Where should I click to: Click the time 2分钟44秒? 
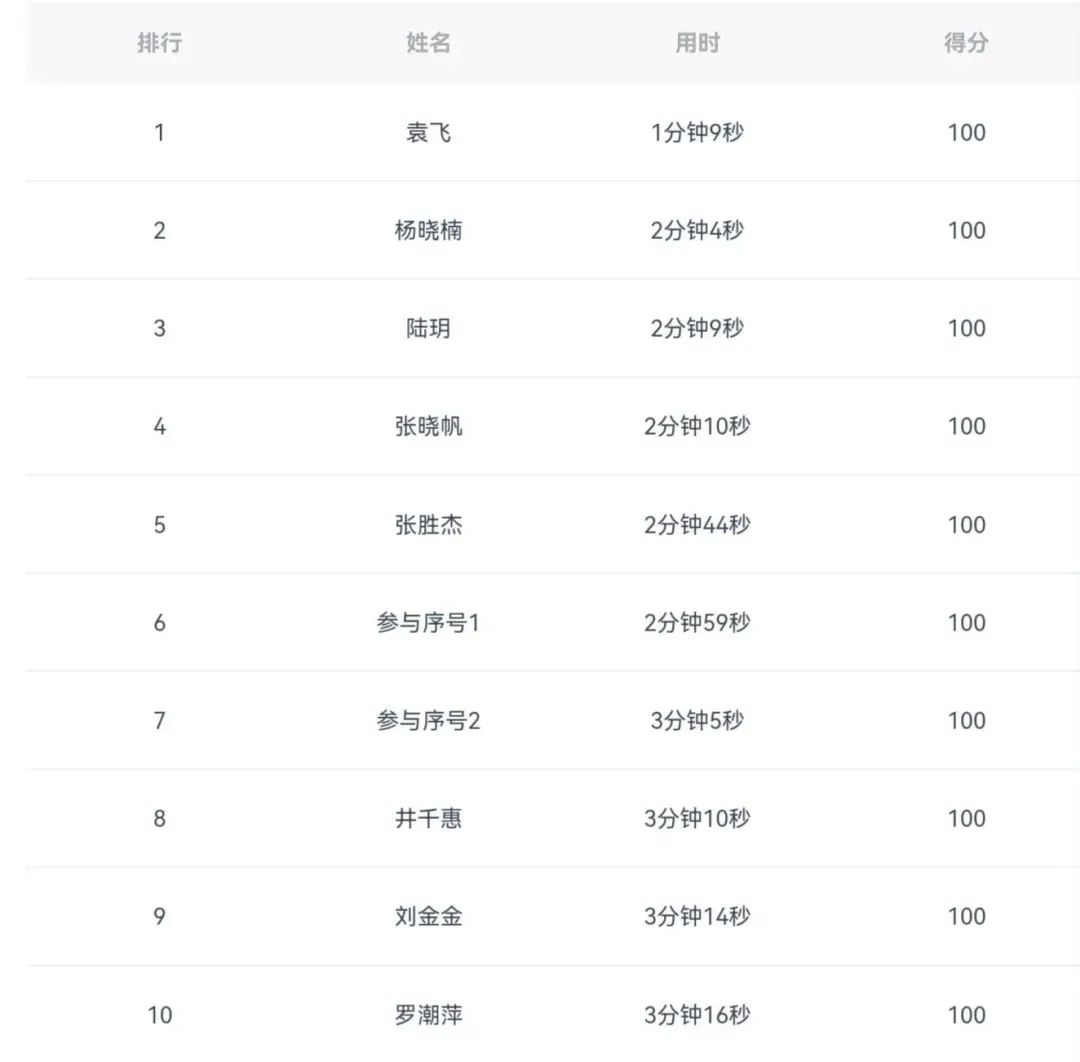tap(697, 525)
